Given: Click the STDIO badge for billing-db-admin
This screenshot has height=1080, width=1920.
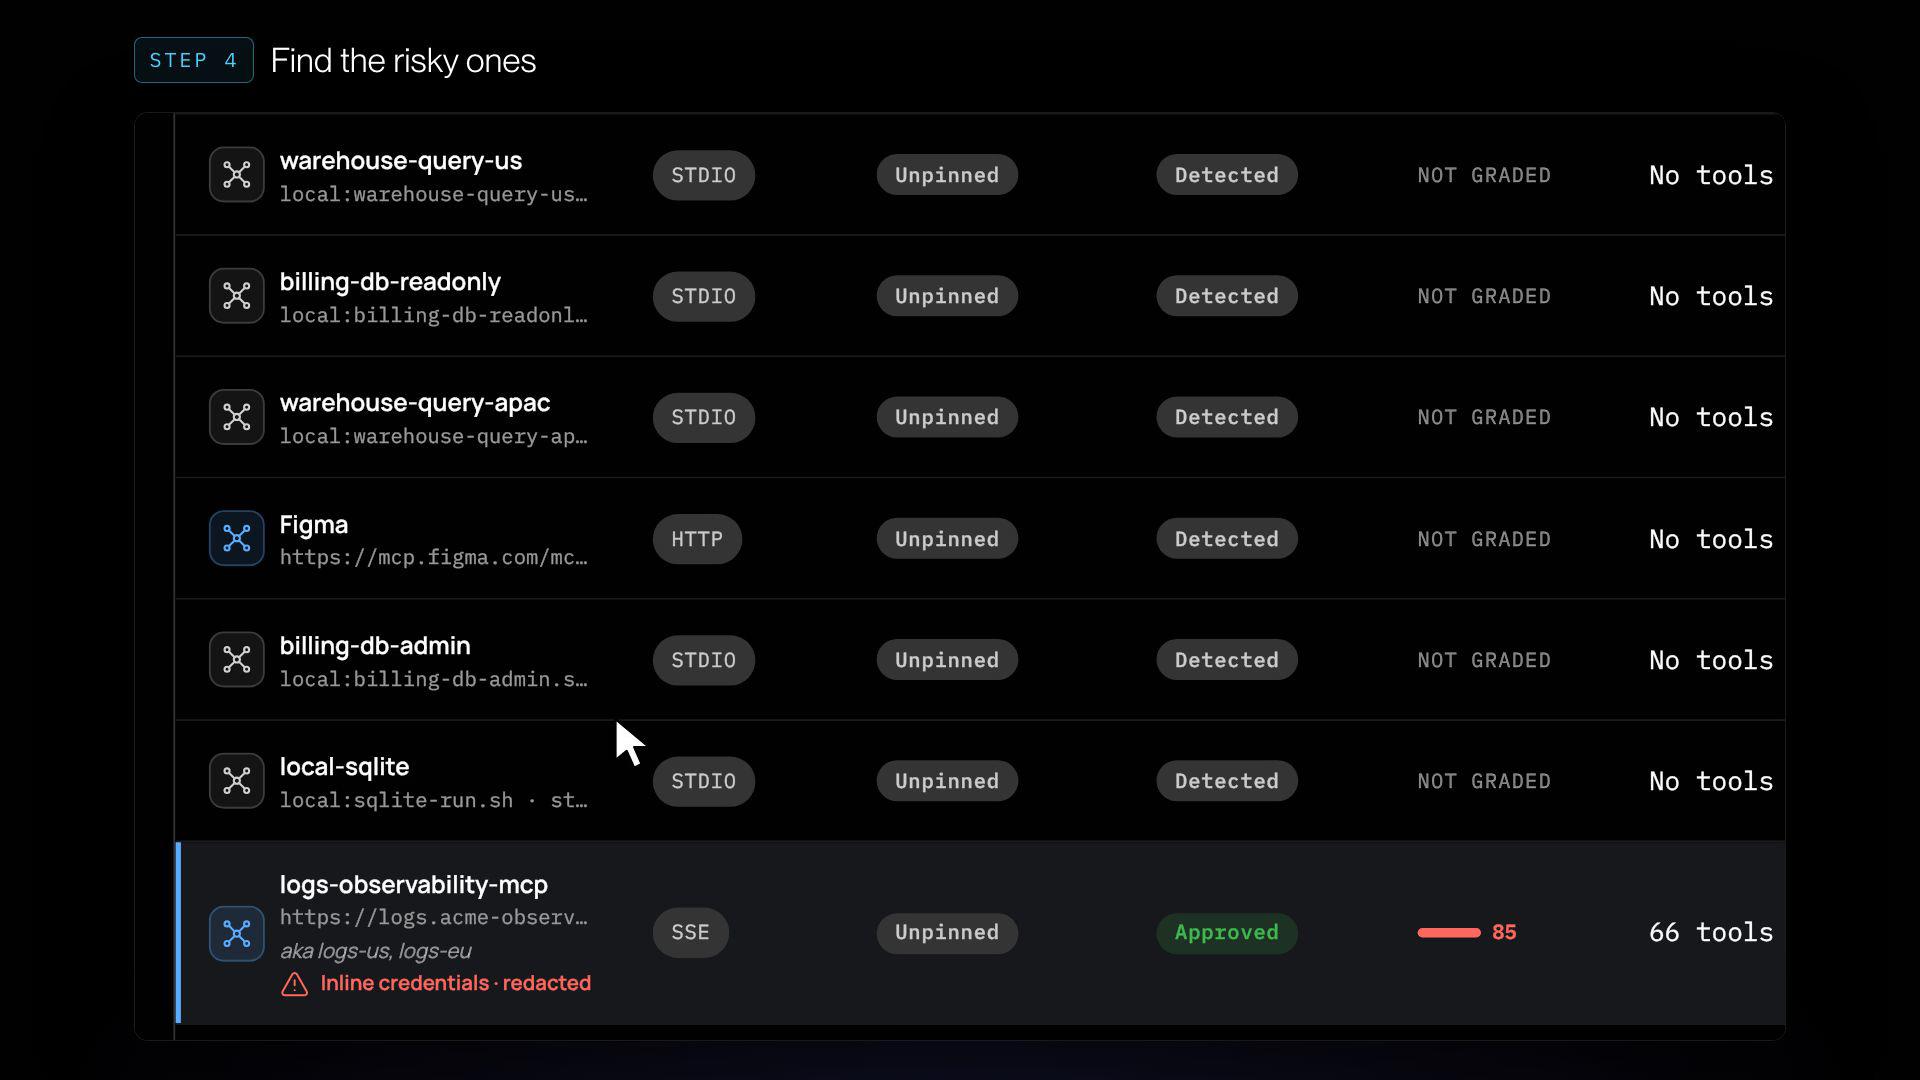Looking at the screenshot, I should (703, 660).
